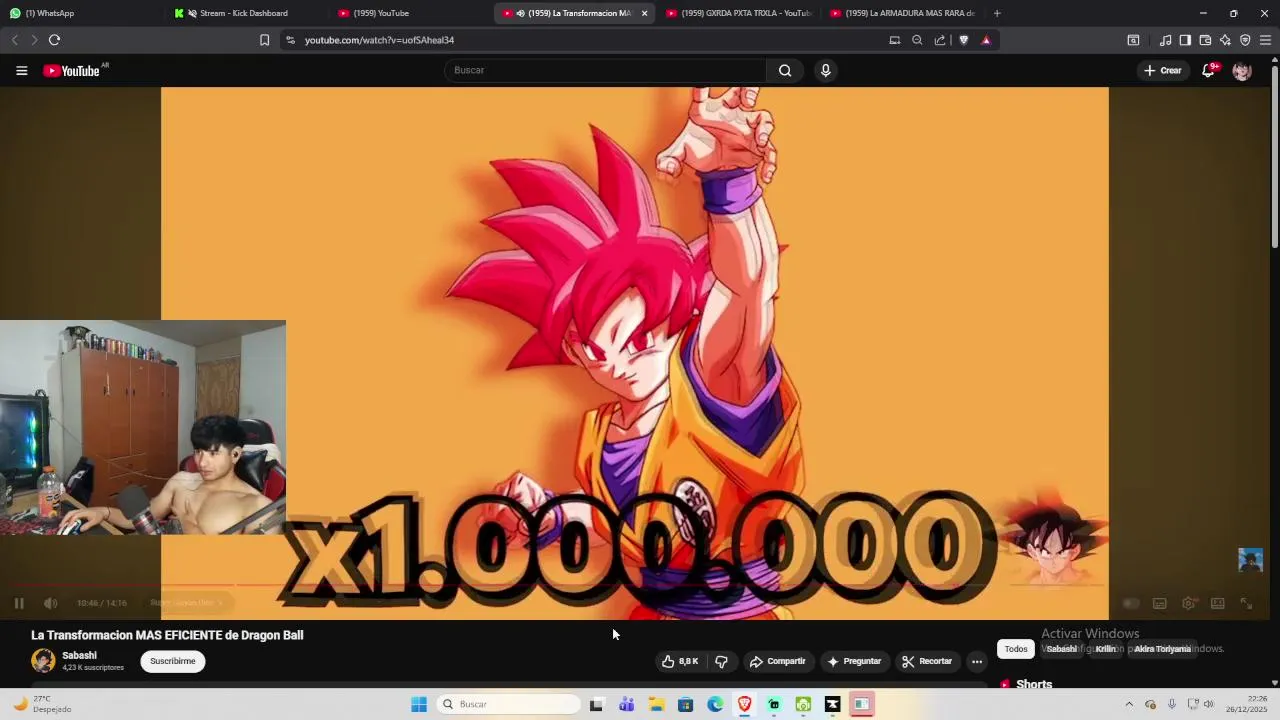This screenshot has height=720, width=1280.
Task: Open subtitles in player controls
Action: (1160, 603)
